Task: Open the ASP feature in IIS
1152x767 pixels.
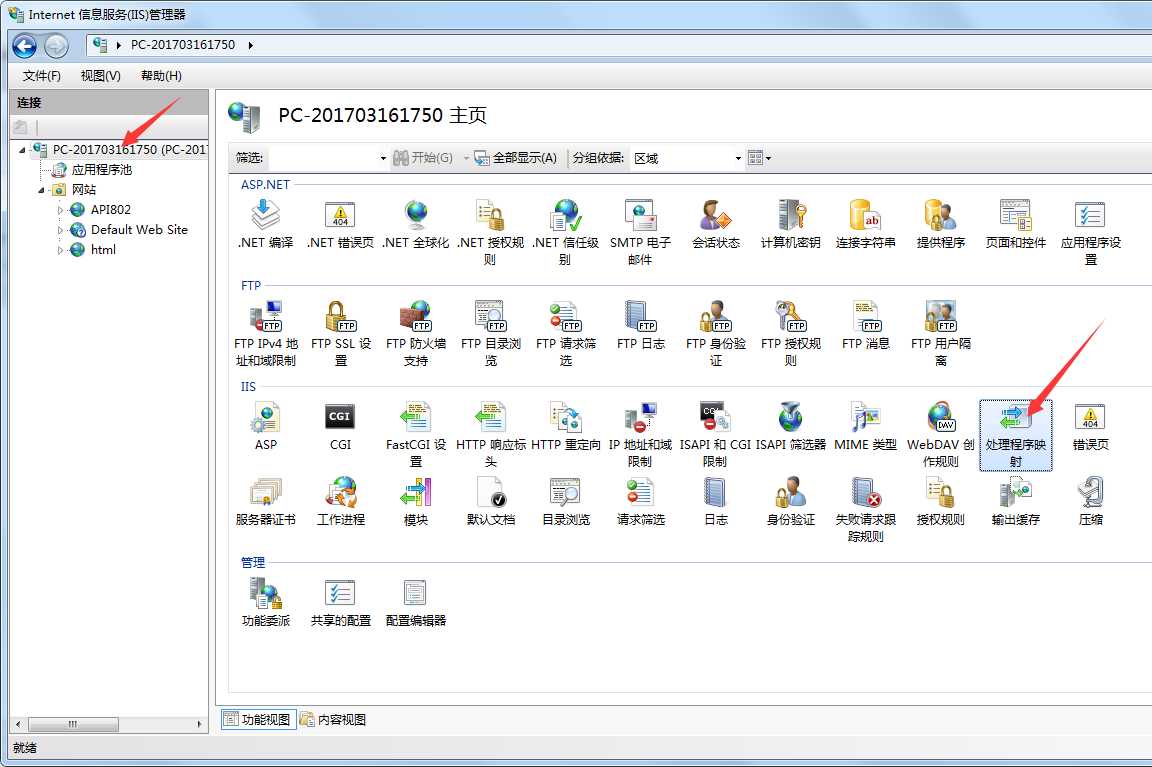Action: pos(265,427)
